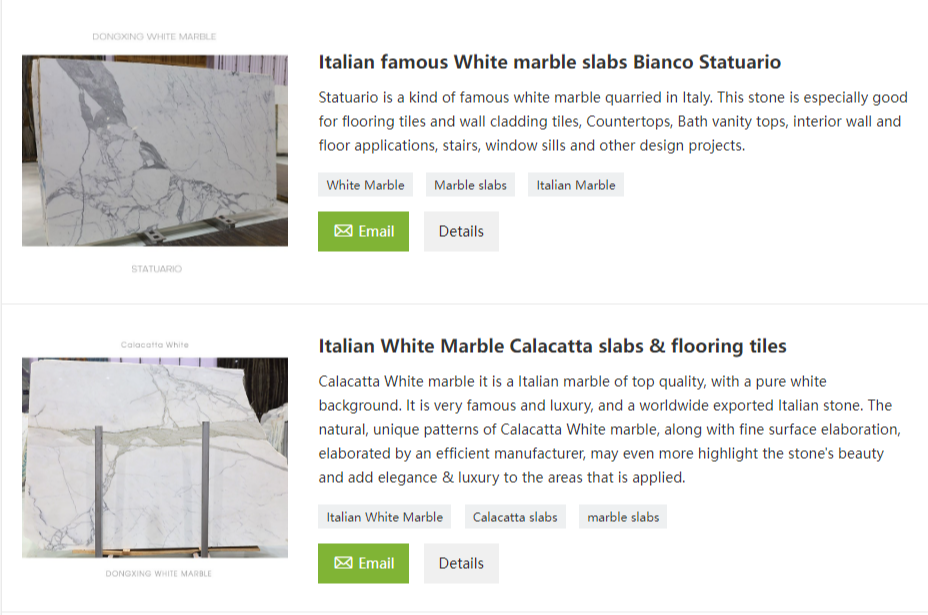The height and width of the screenshot is (615, 928).
Task: Click Email for the Bianco Statuario slabs
Action: [363, 231]
